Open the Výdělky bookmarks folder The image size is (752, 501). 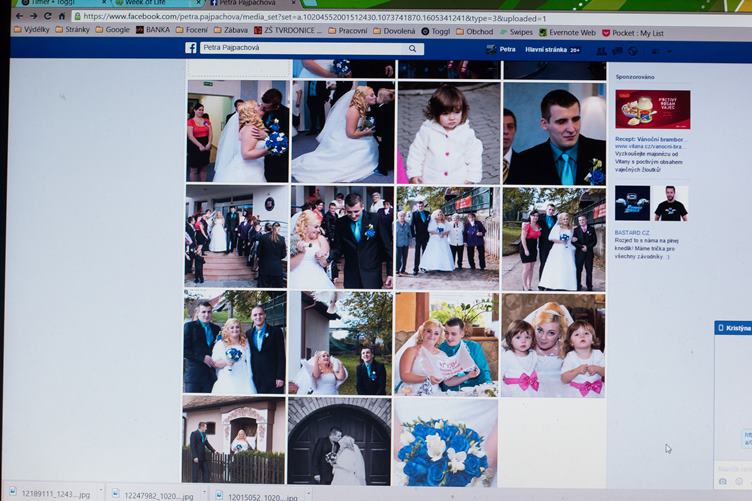click(32, 29)
